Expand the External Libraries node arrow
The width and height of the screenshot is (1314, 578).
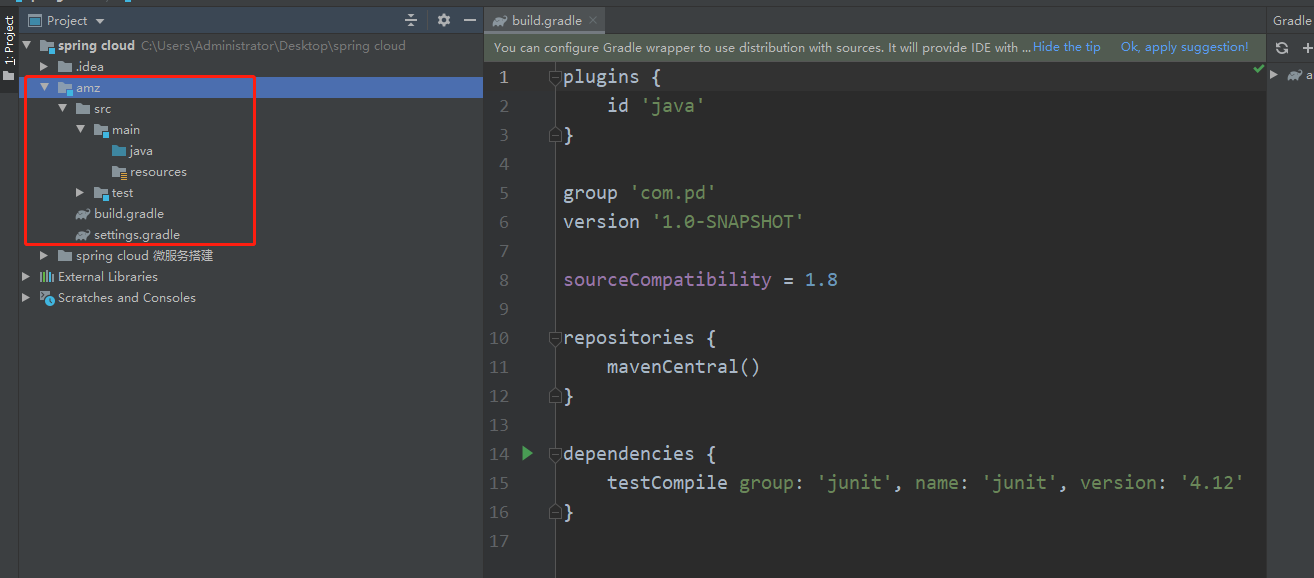click(x=27, y=277)
